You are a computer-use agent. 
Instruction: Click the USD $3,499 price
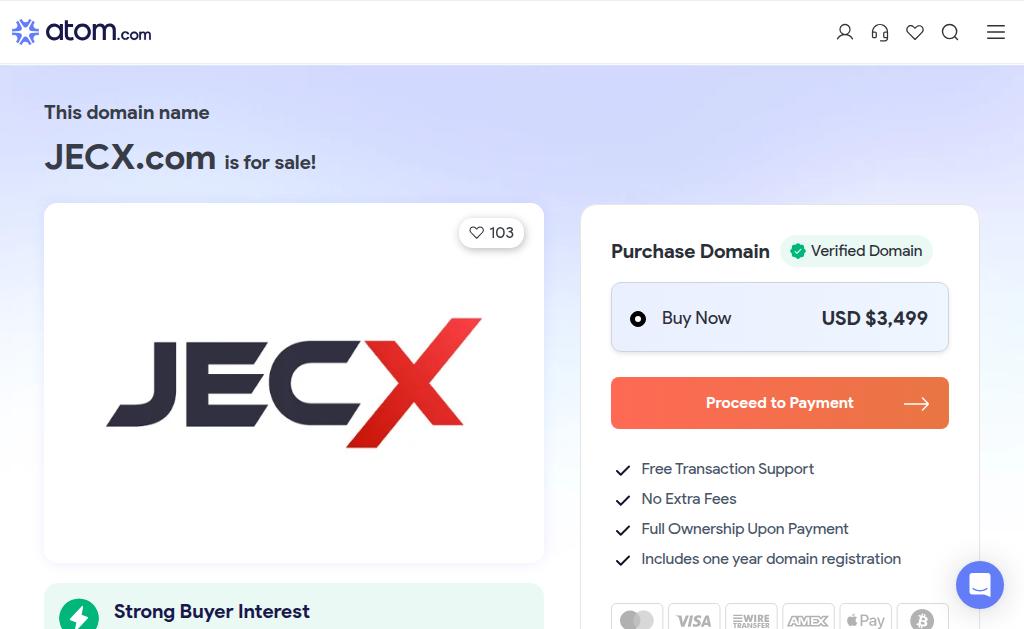coord(874,319)
